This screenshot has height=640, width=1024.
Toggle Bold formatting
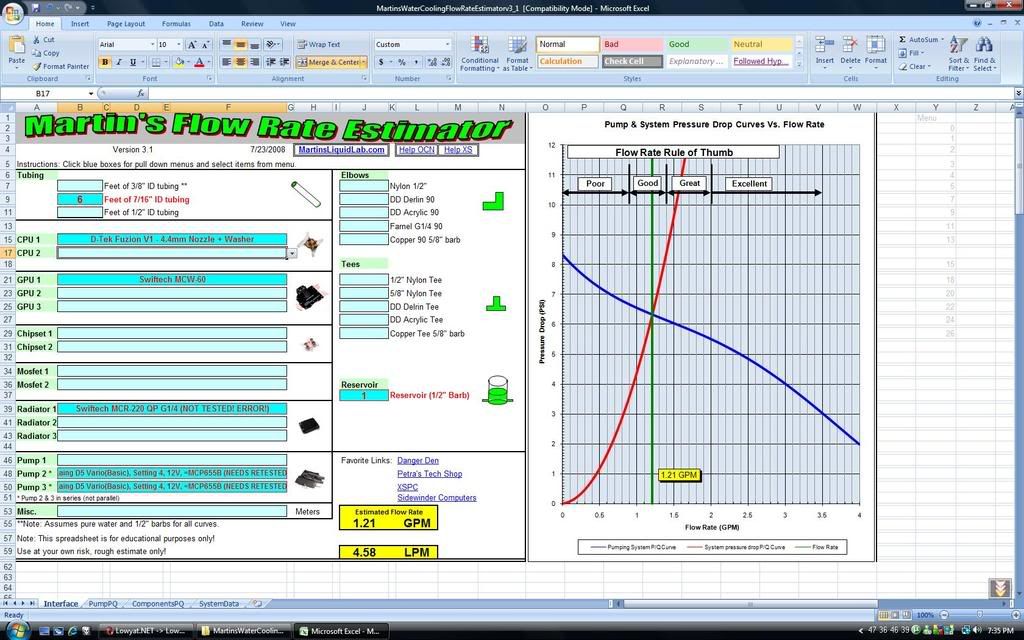click(104, 62)
